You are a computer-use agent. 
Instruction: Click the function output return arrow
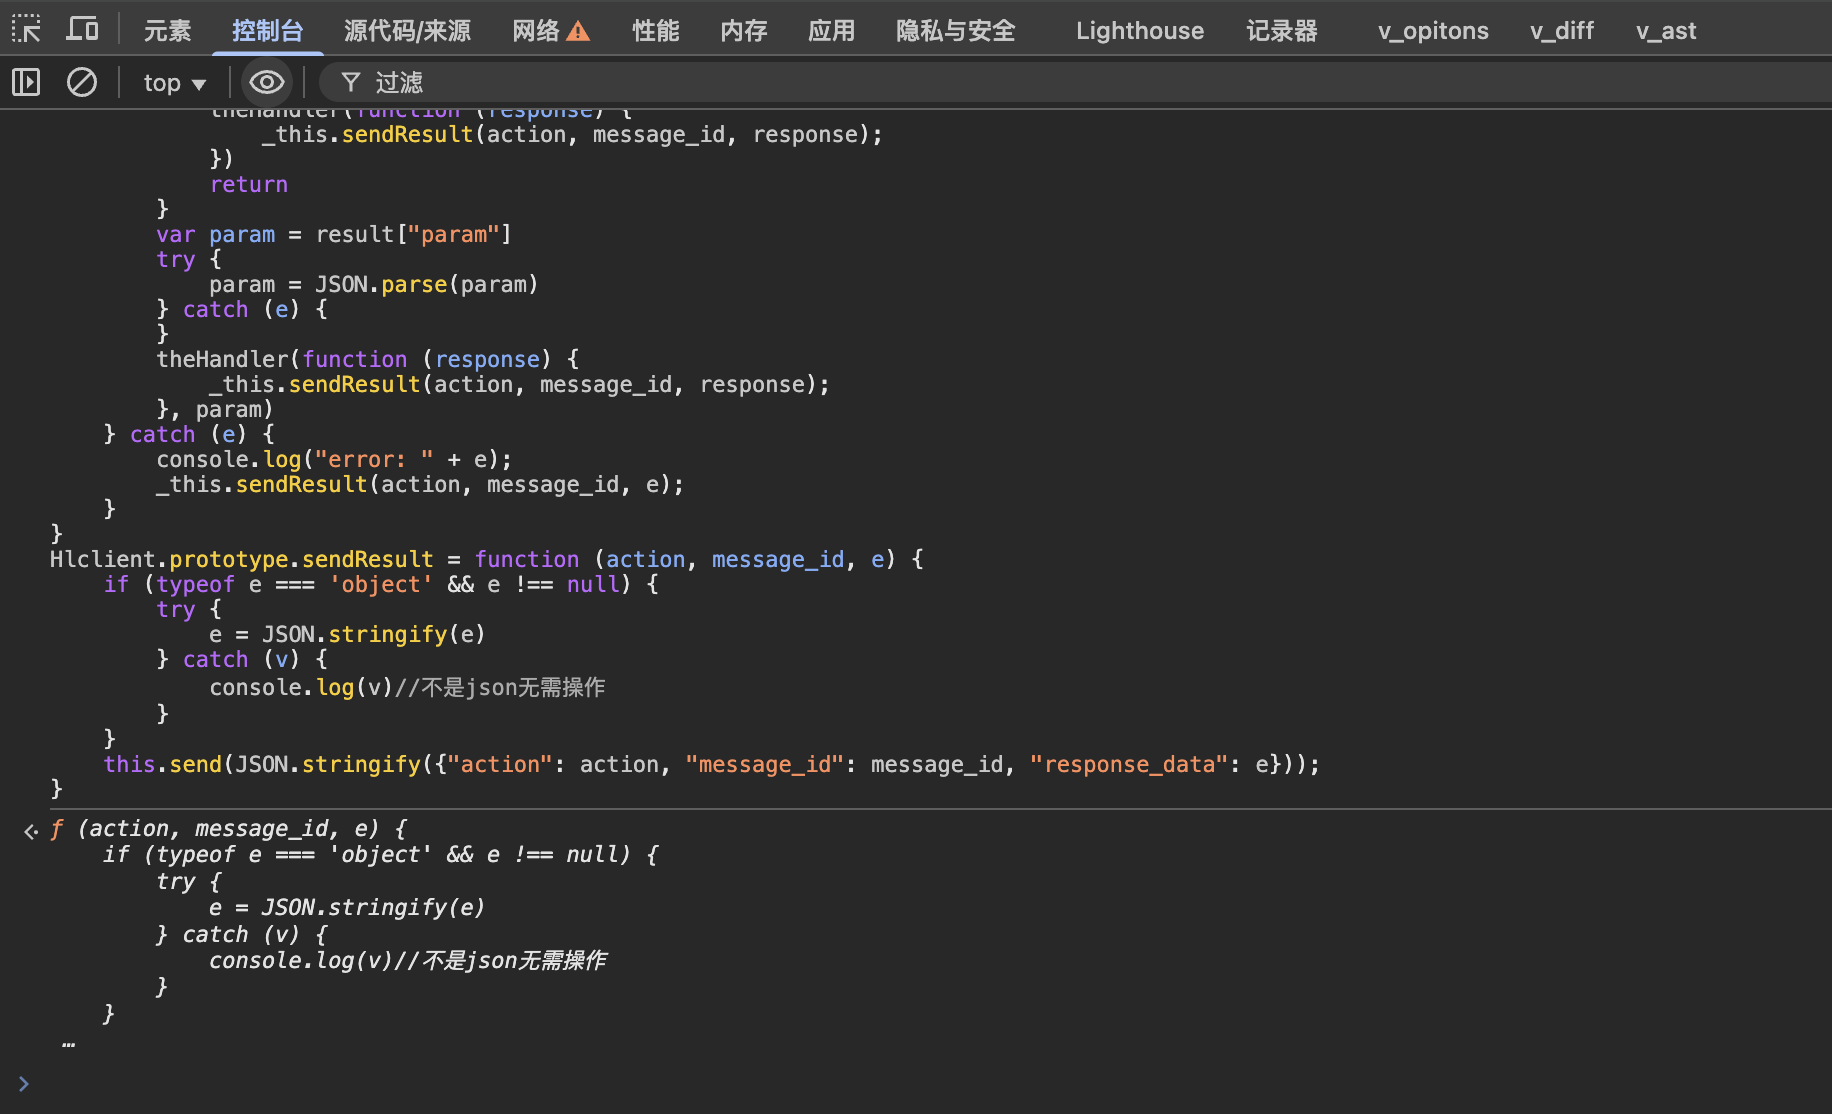[31, 830]
